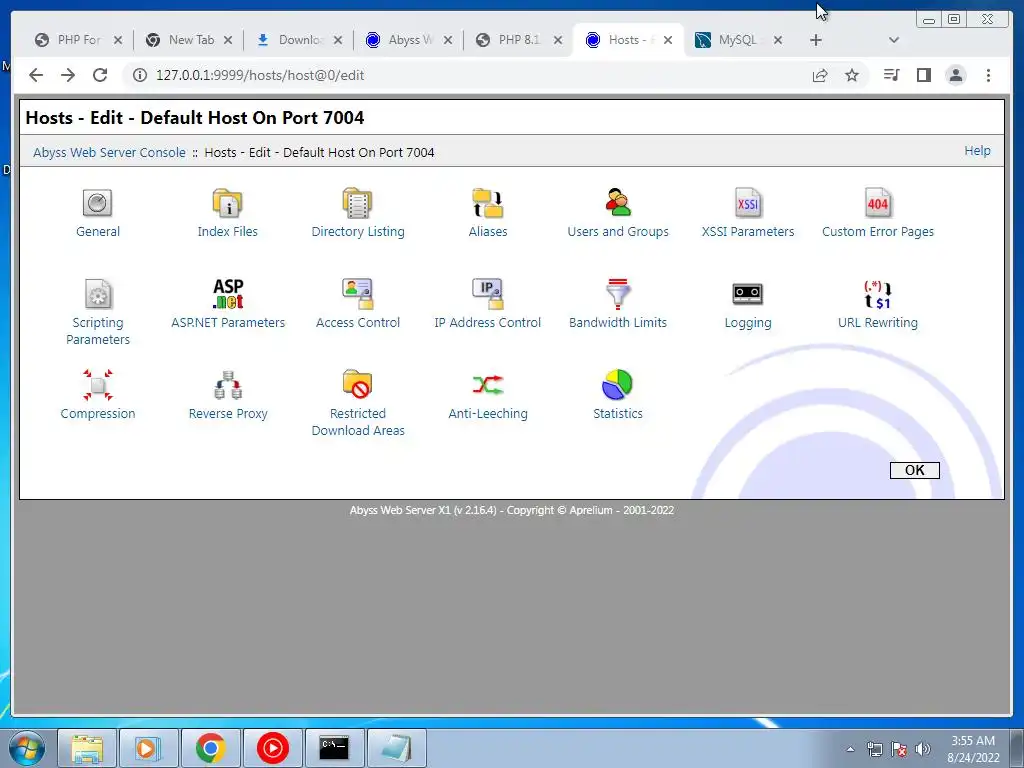Open the Access Control icon
The image size is (1024, 768).
(357, 294)
